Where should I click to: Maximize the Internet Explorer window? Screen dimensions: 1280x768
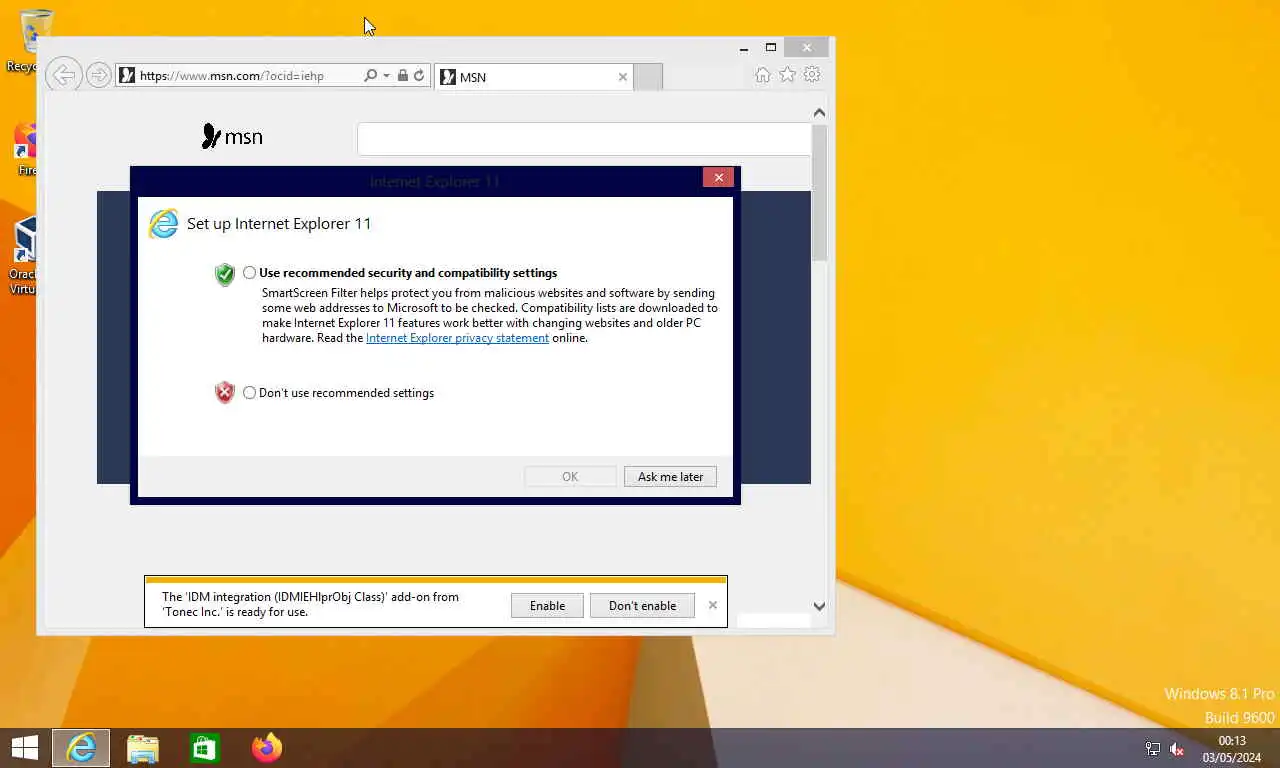[x=771, y=47]
